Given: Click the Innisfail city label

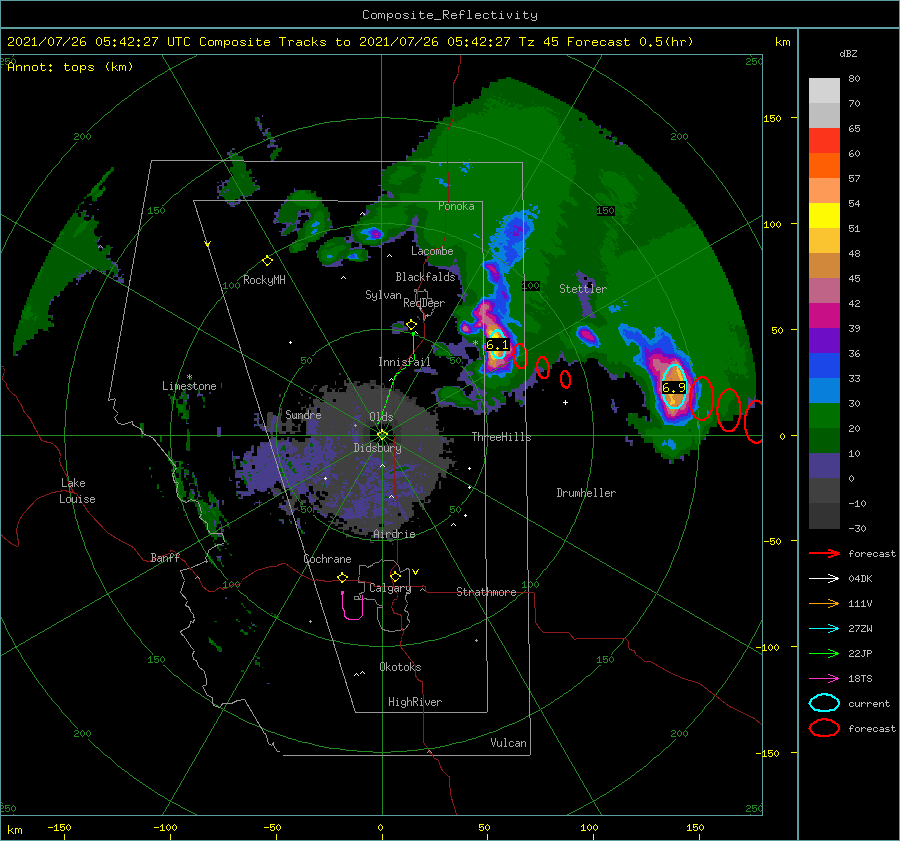Looking at the screenshot, I should (x=404, y=362).
